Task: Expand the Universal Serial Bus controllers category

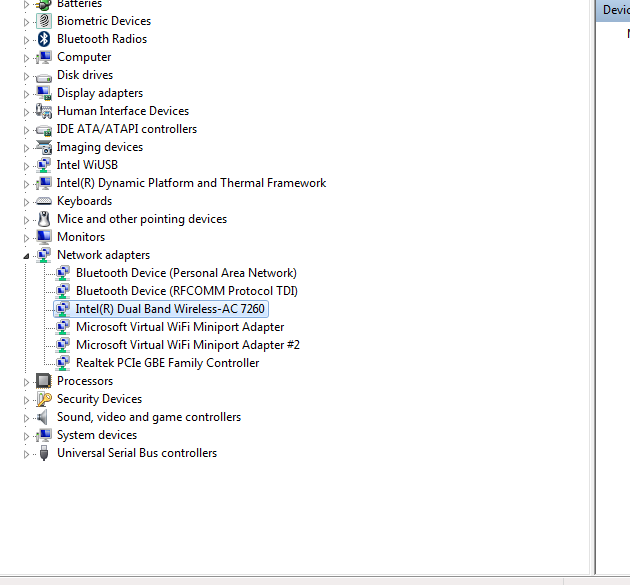Action: coord(26,454)
